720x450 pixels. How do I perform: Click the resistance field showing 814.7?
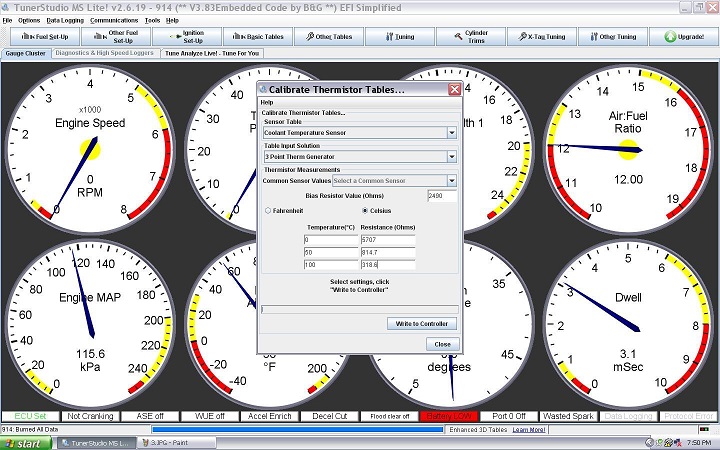388,252
